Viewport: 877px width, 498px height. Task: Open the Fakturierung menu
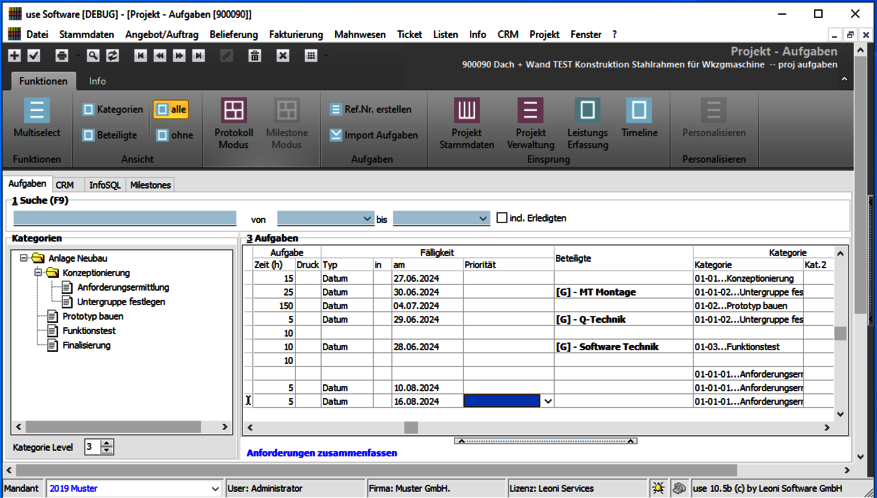coord(295,34)
